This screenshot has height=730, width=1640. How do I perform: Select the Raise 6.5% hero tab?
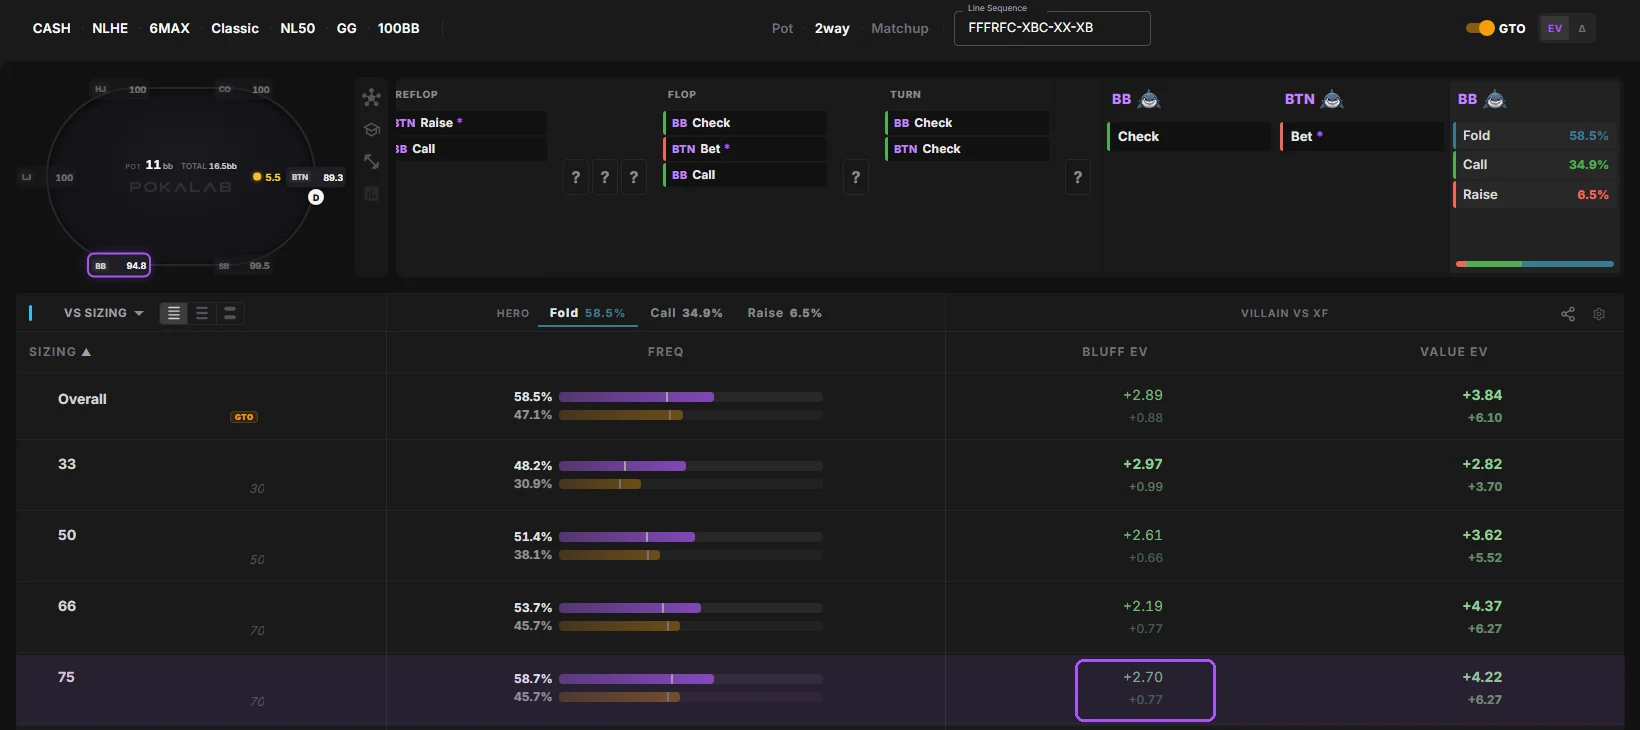(785, 313)
